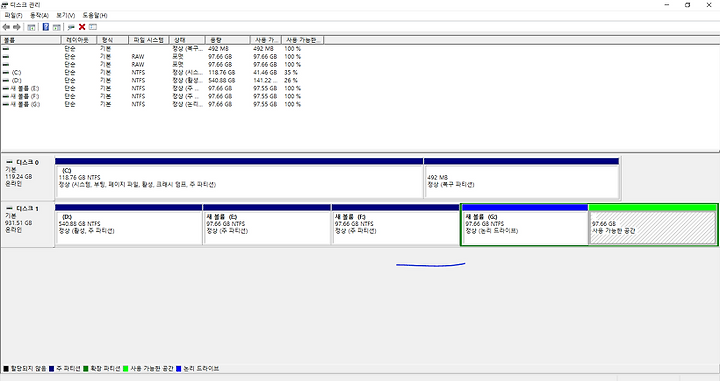Click the blue 논리 드라이브 legend swatch
The height and width of the screenshot is (381, 720).
pos(178,369)
